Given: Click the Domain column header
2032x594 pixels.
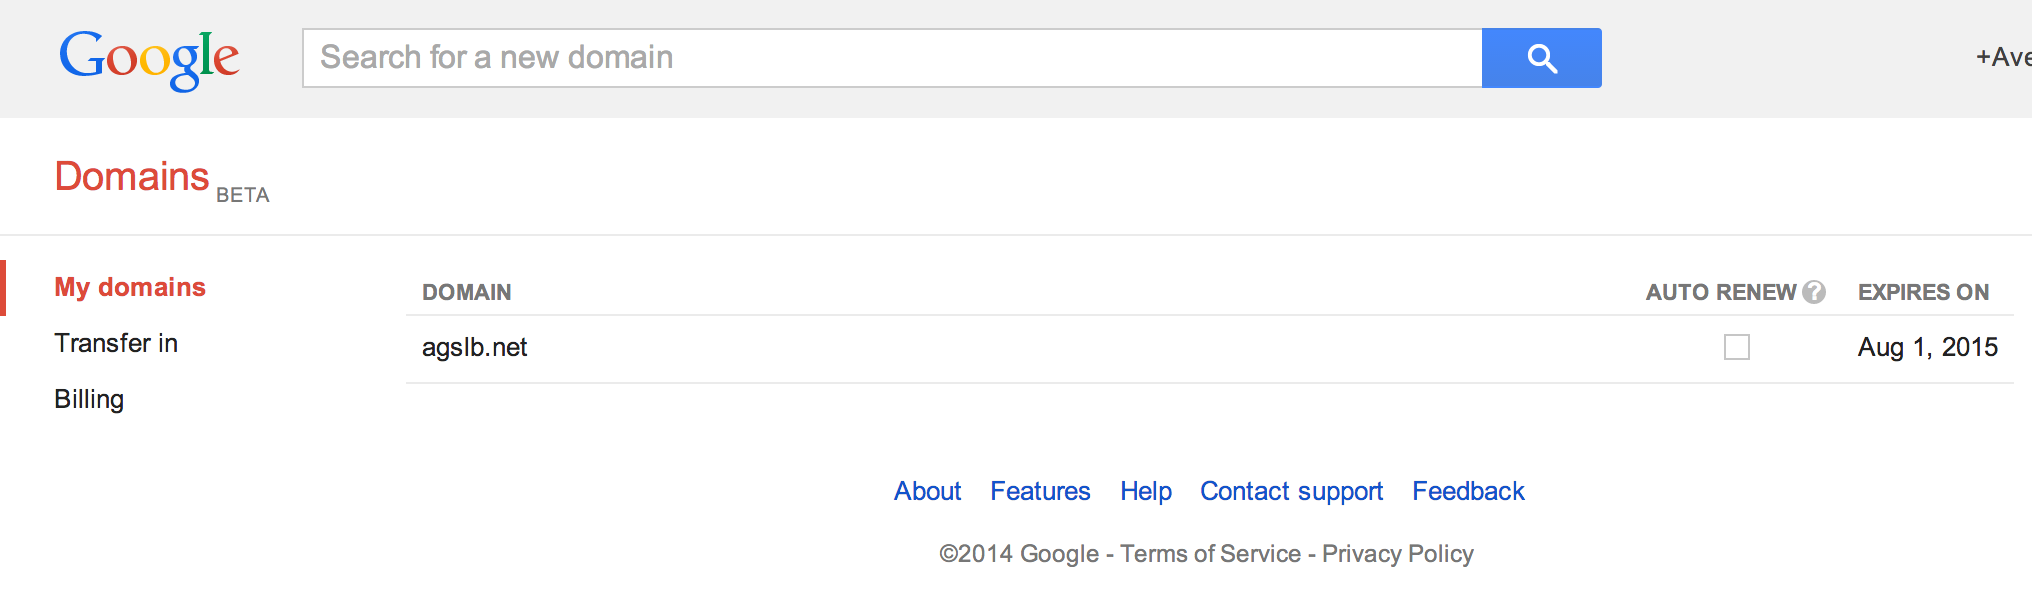Looking at the screenshot, I should pos(466,293).
